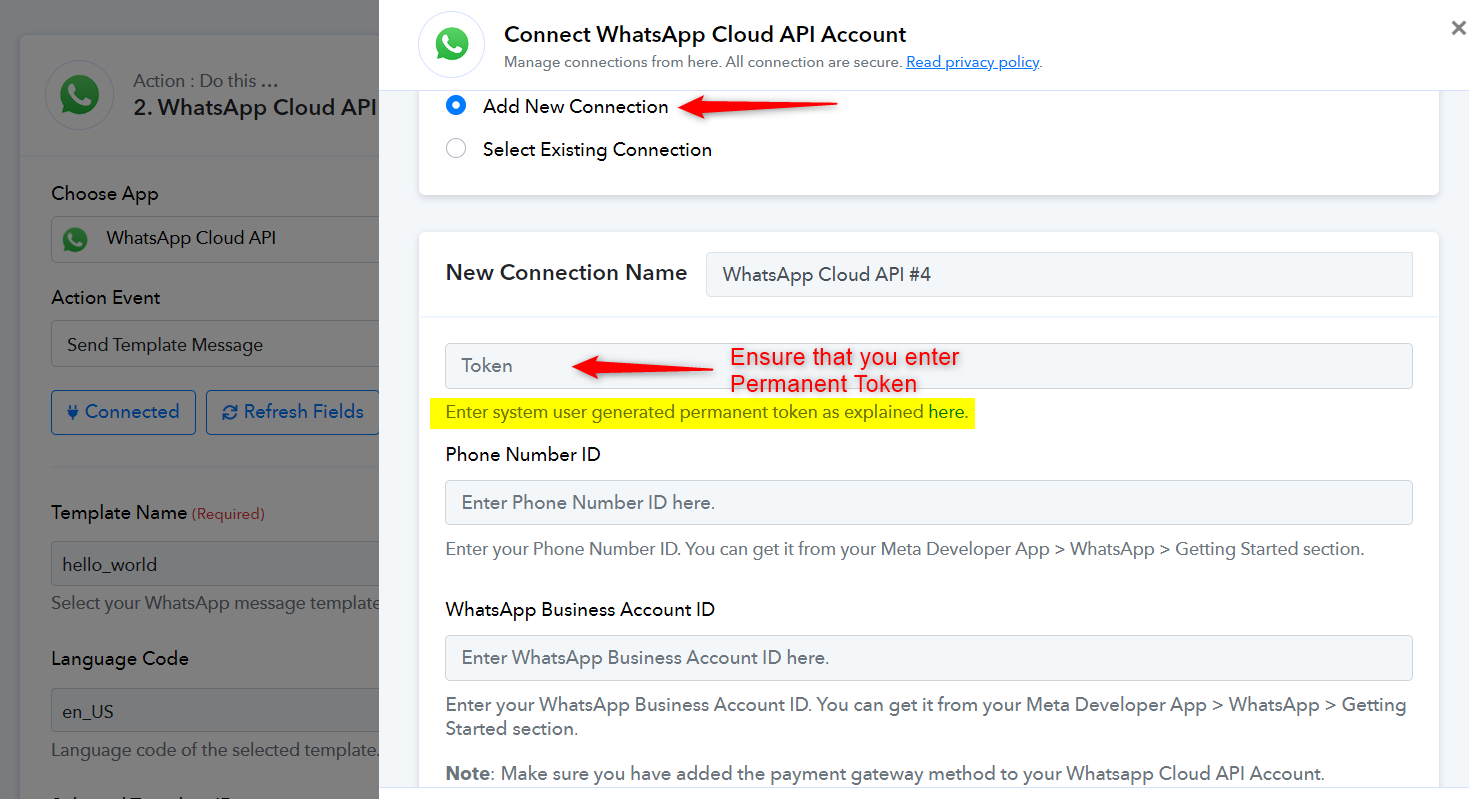
Task: Click the Phone Number ID input field
Action: coord(928,502)
